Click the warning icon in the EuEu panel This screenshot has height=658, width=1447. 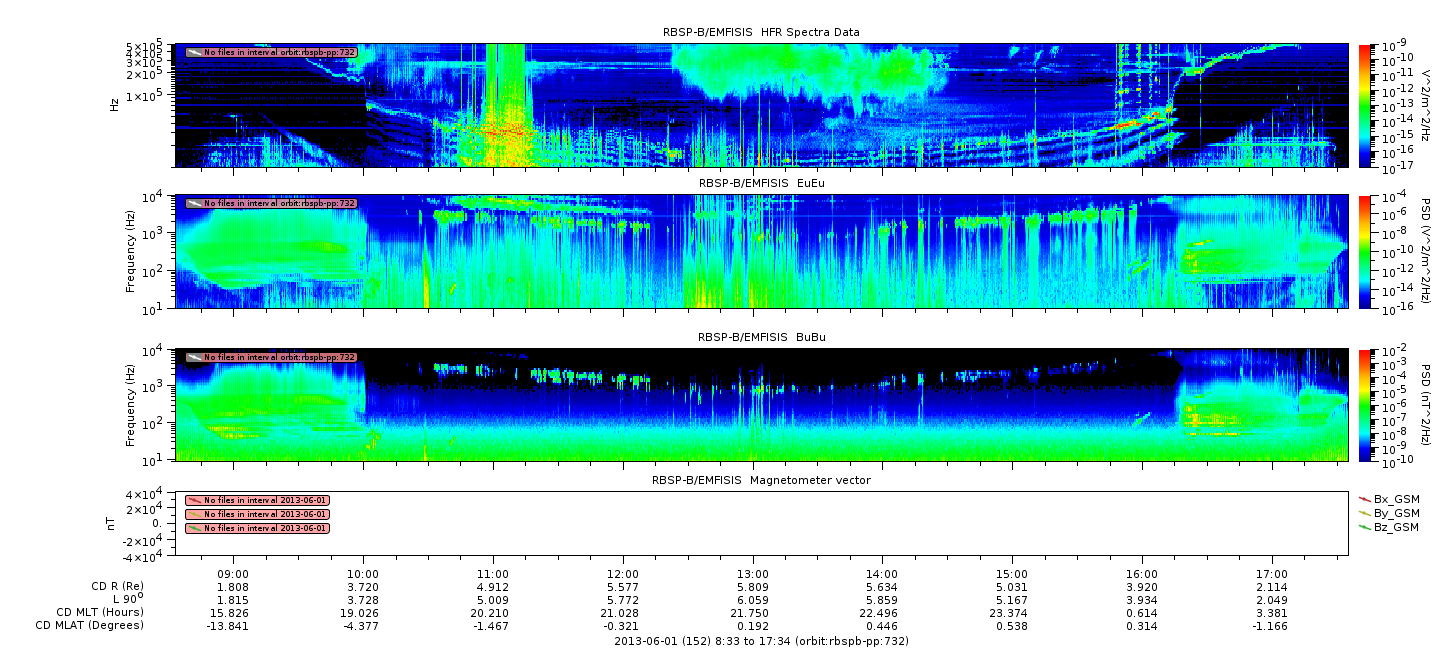[x=194, y=203]
